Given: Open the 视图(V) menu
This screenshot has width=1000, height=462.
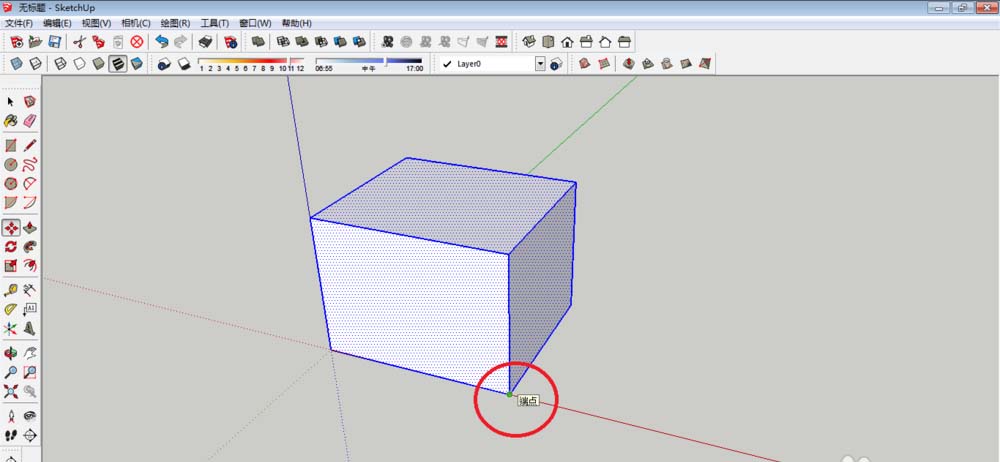Looking at the screenshot, I should [96, 23].
